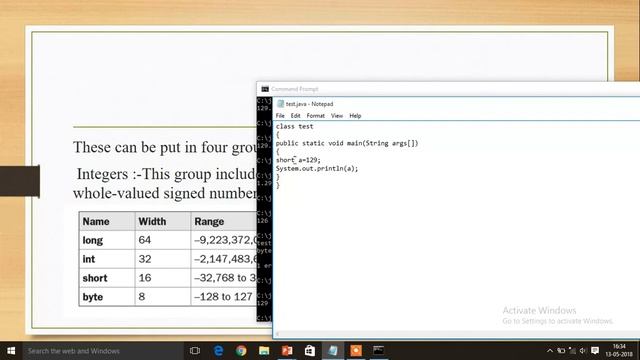Click the "short a=129;" line in Notepad
This screenshot has width=640, height=360.
(298, 160)
